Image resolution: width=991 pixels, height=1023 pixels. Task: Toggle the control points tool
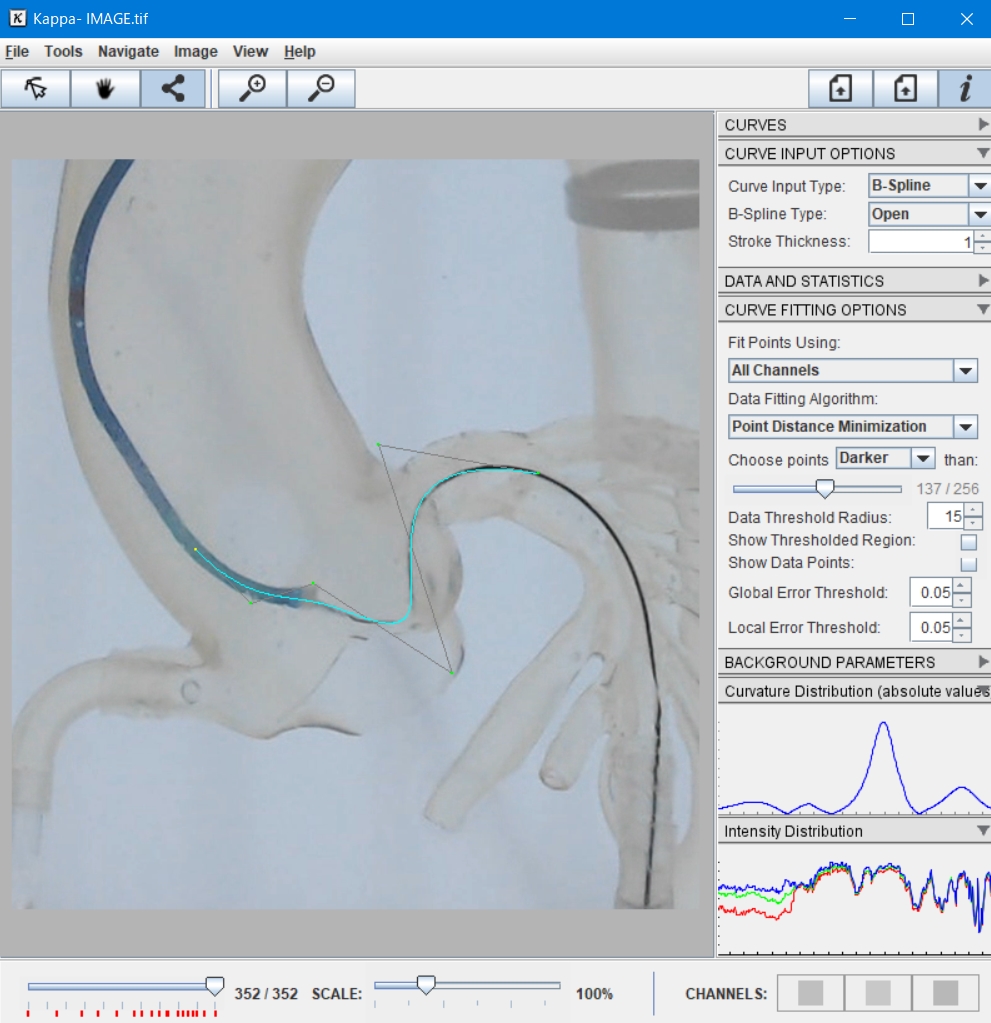173,89
